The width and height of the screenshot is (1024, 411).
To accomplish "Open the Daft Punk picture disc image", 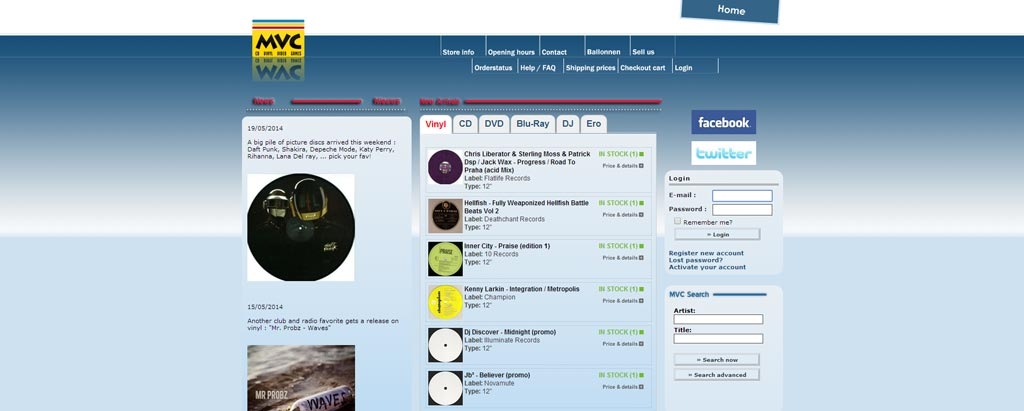I will click(x=301, y=227).
